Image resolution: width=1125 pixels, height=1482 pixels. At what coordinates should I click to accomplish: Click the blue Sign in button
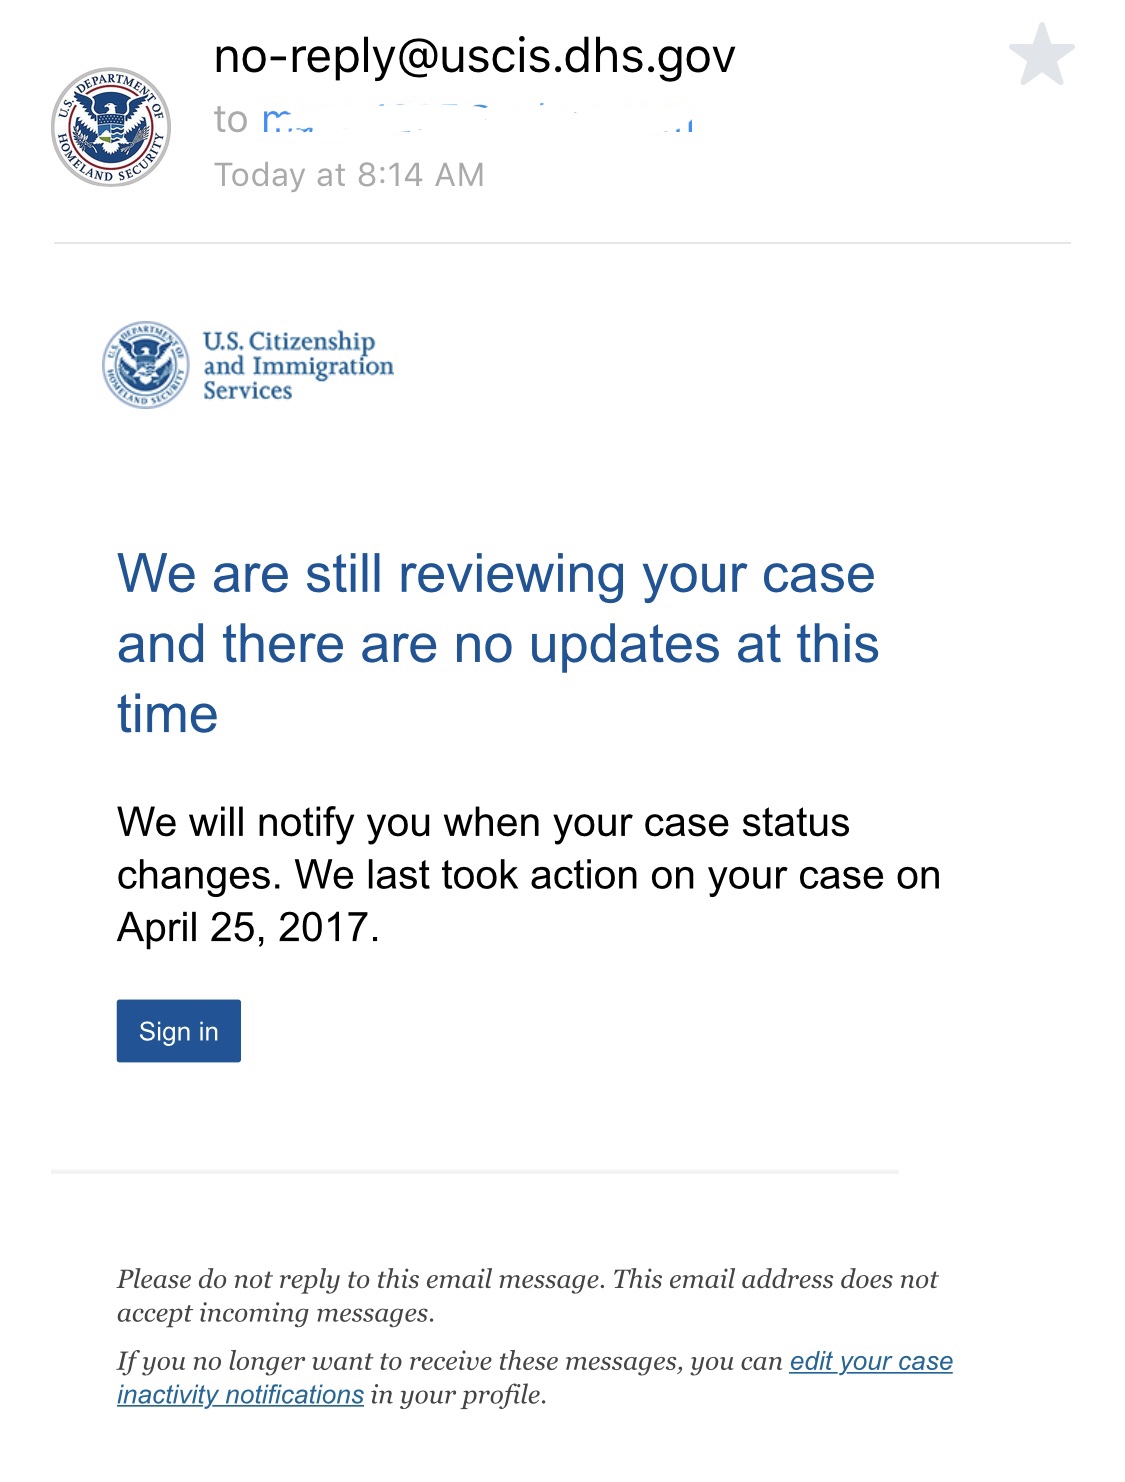(x=179, y=1031)
